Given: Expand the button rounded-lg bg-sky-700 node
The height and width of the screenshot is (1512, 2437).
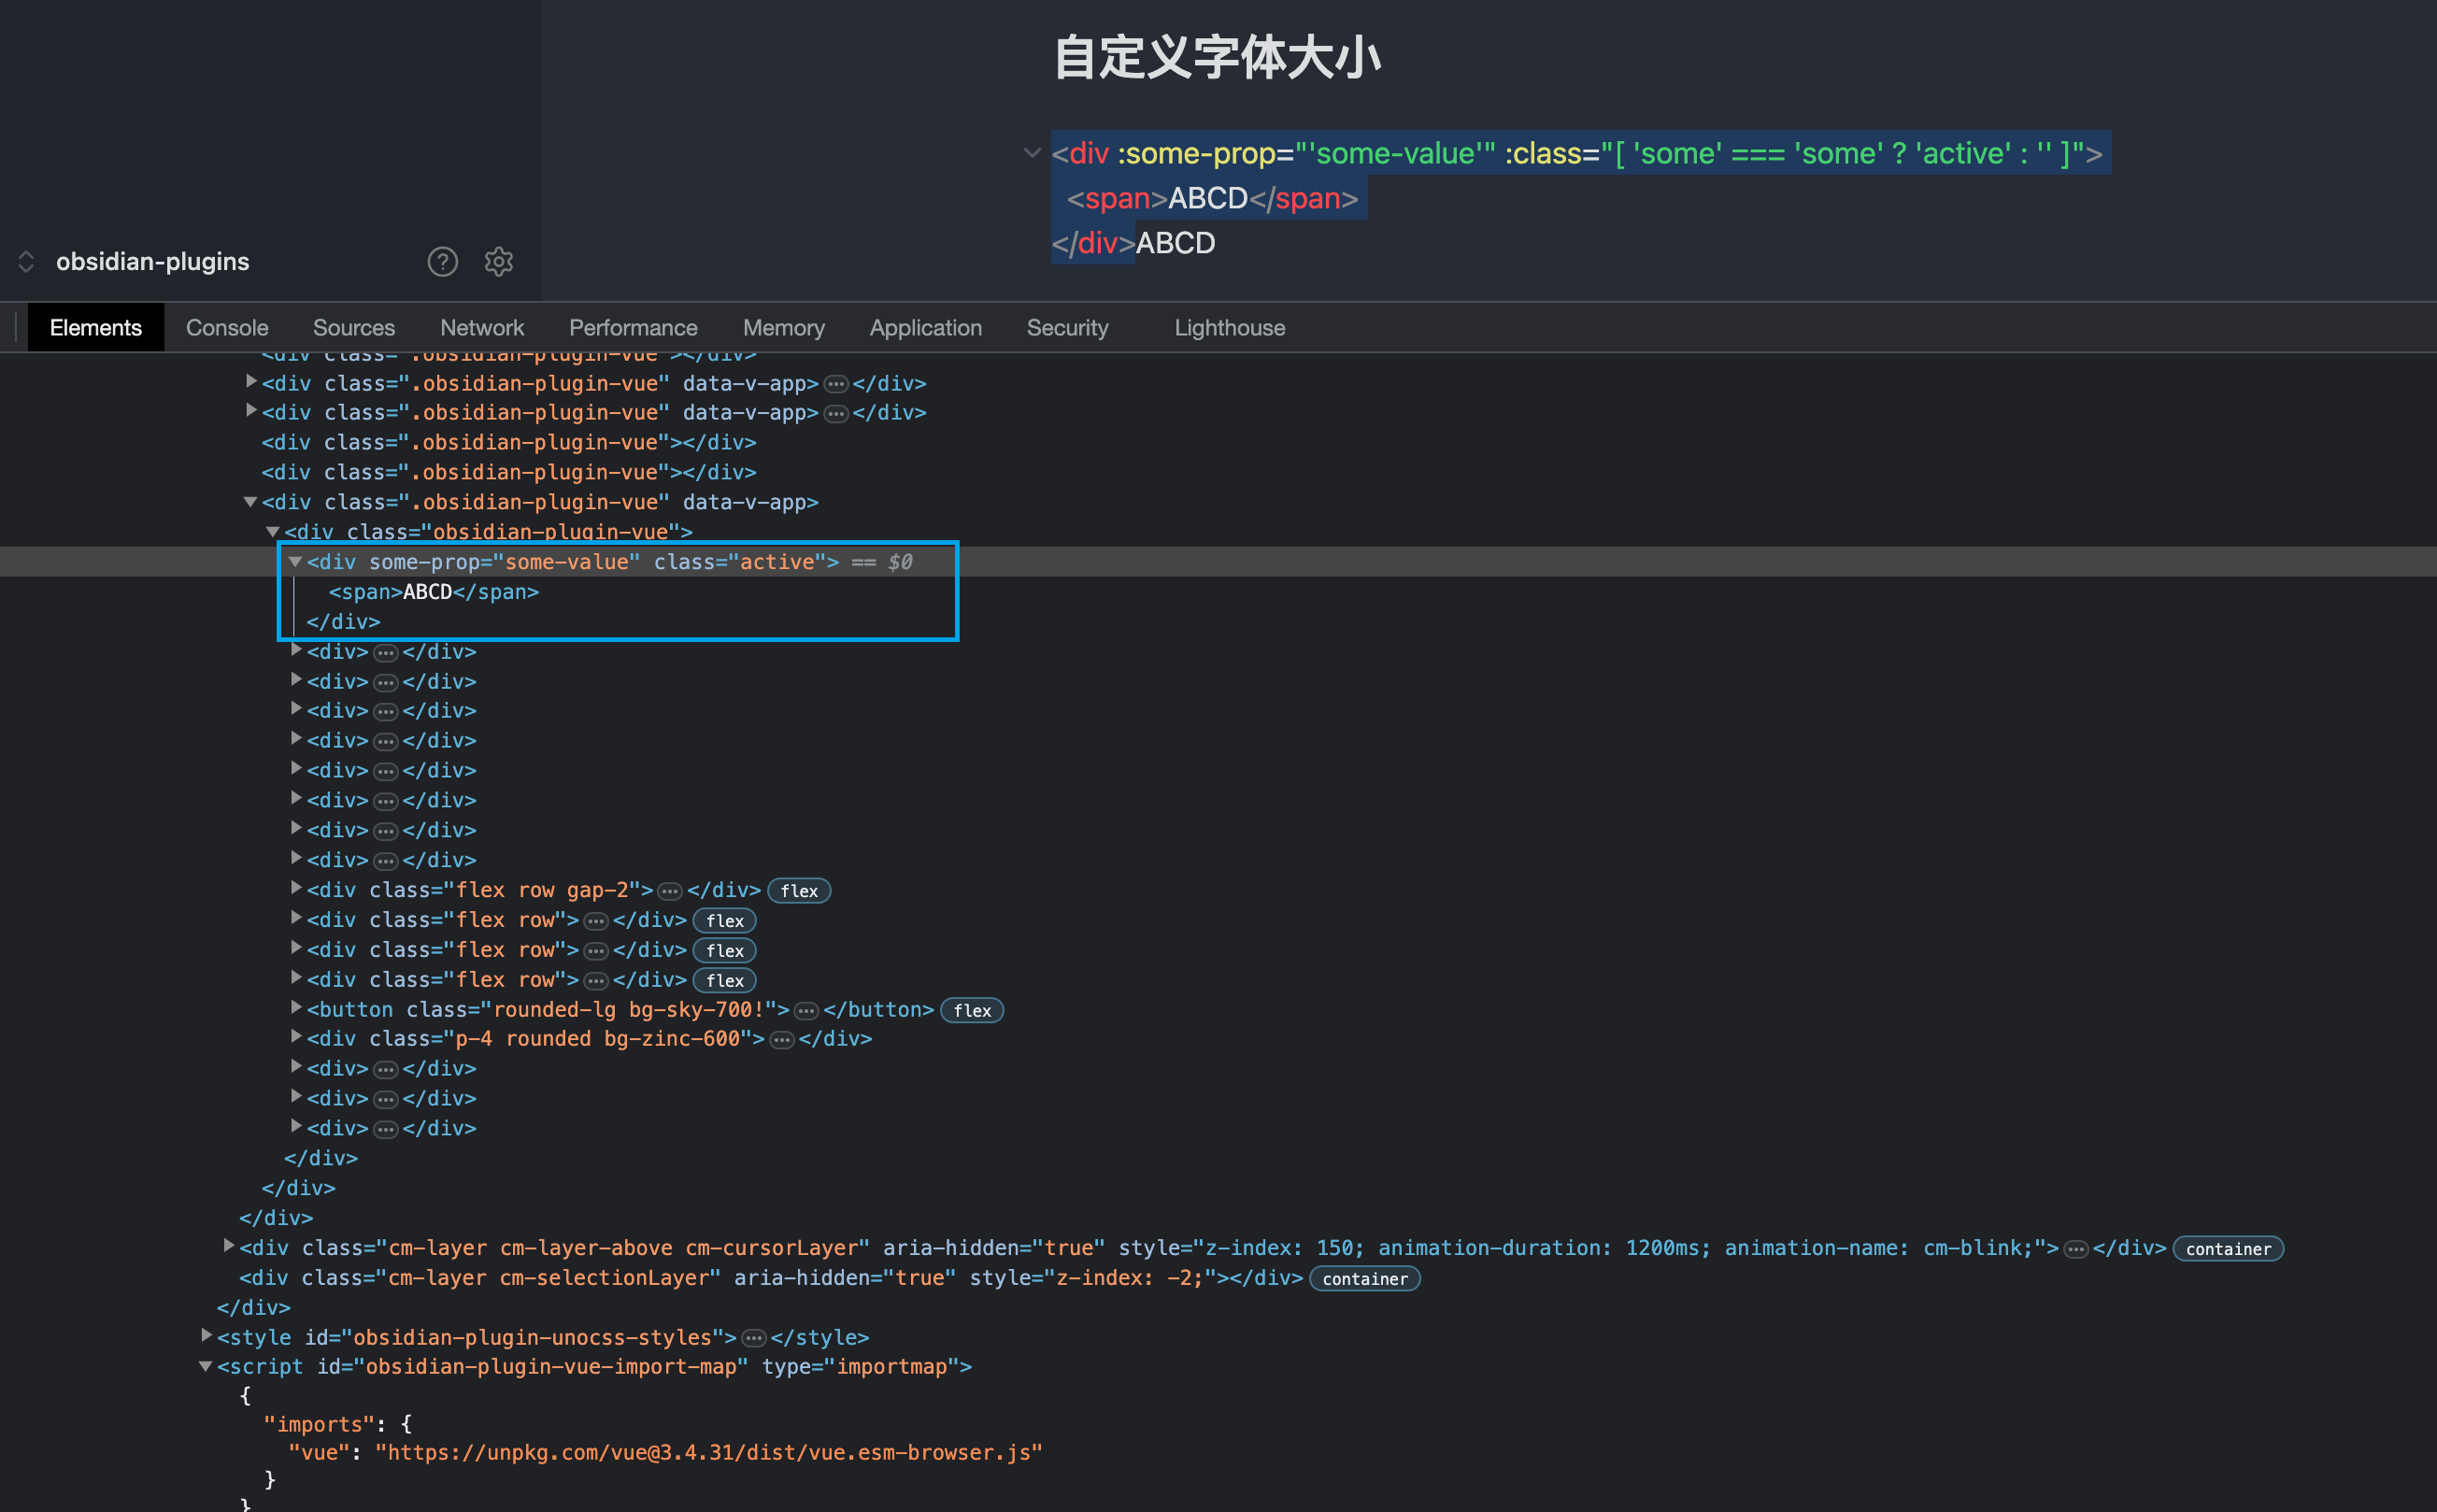Looking at the screenshot, I should click(x=296, y=1008).
